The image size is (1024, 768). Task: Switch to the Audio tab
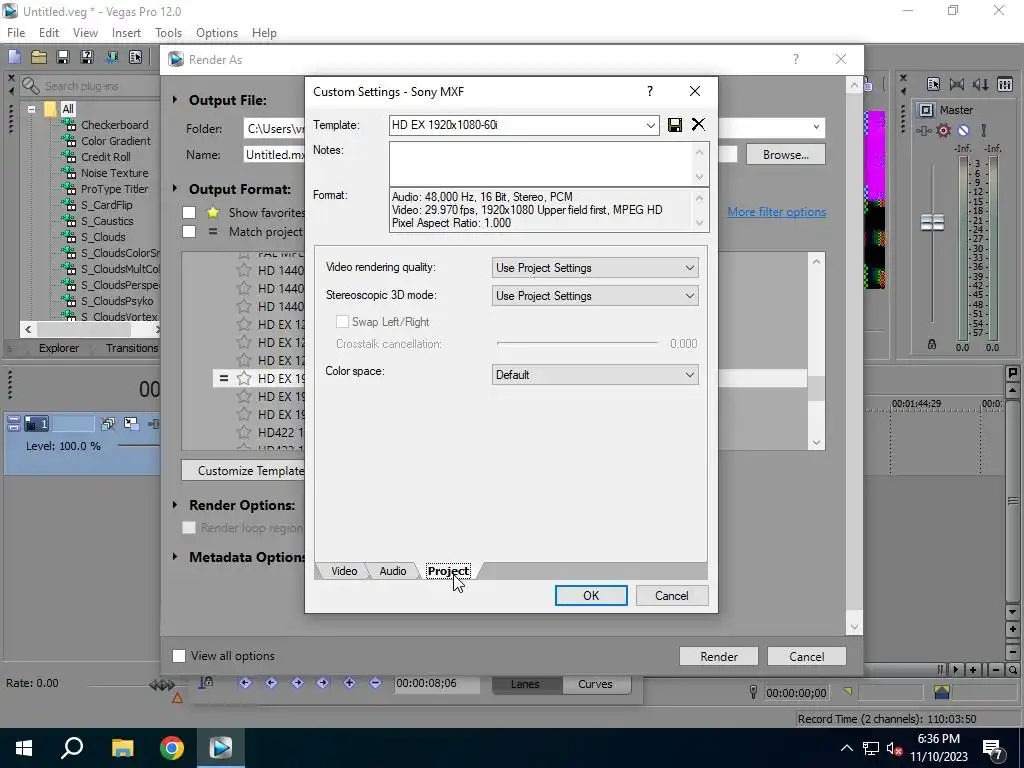click(x=392, y=571)
